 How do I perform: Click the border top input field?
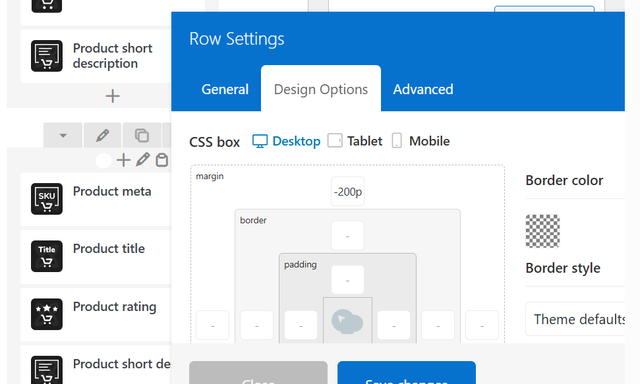348,235
